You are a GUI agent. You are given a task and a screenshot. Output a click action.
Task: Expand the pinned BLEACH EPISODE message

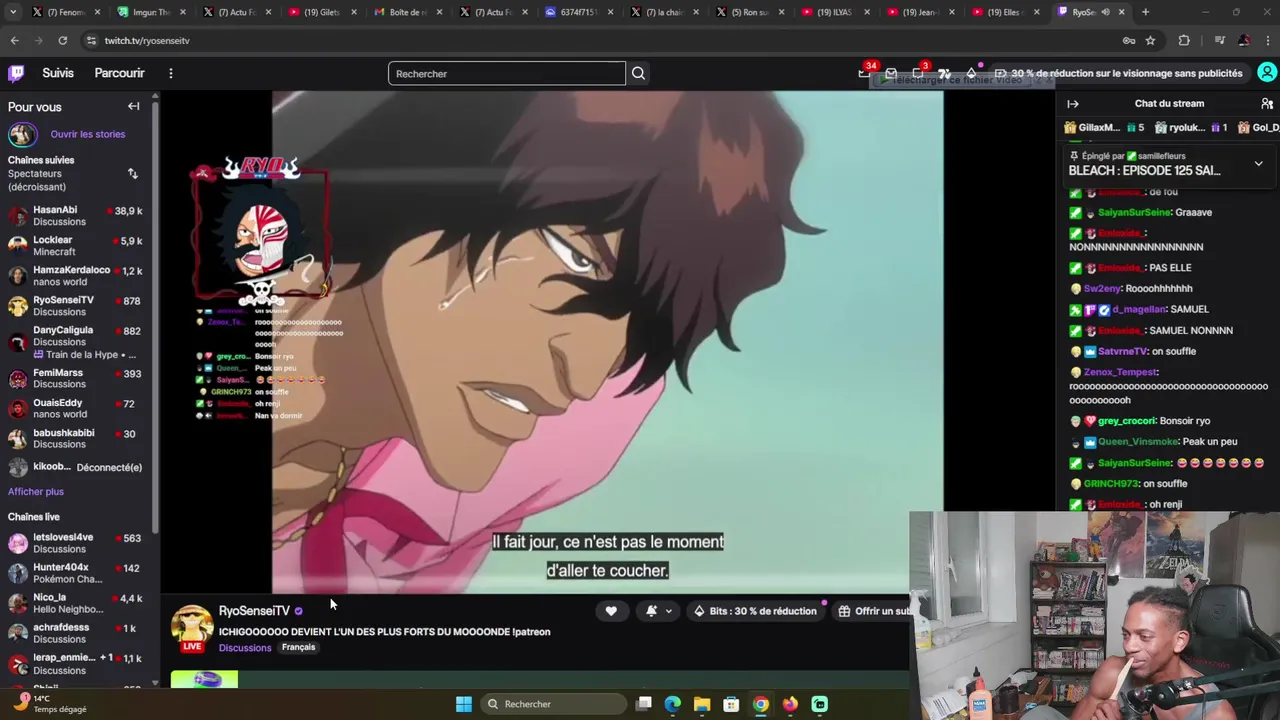tap(1258, 164)
